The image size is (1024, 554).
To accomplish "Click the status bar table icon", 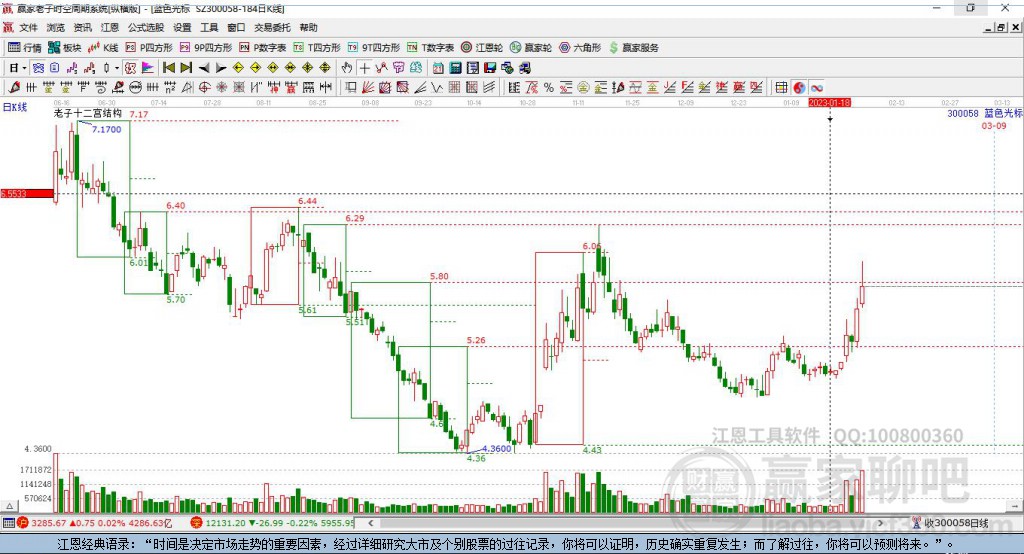I will pyautogui.click(x=8, y=523).
